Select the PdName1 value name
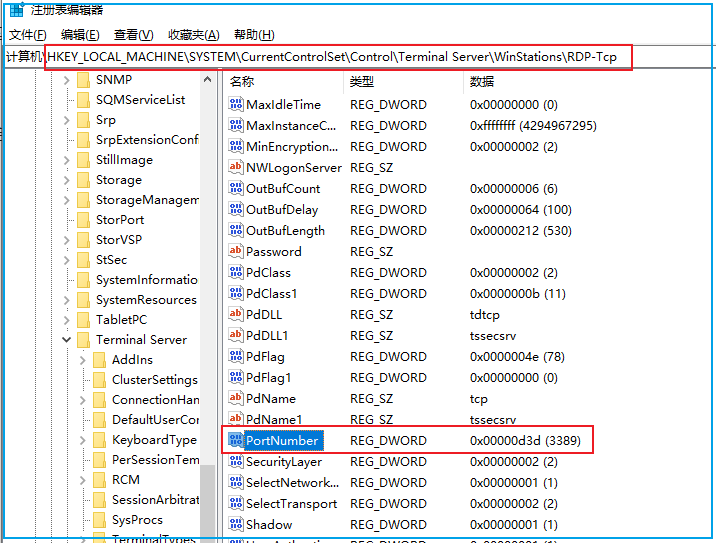Viewport: 716px width, 543px height. coord(274,420)
